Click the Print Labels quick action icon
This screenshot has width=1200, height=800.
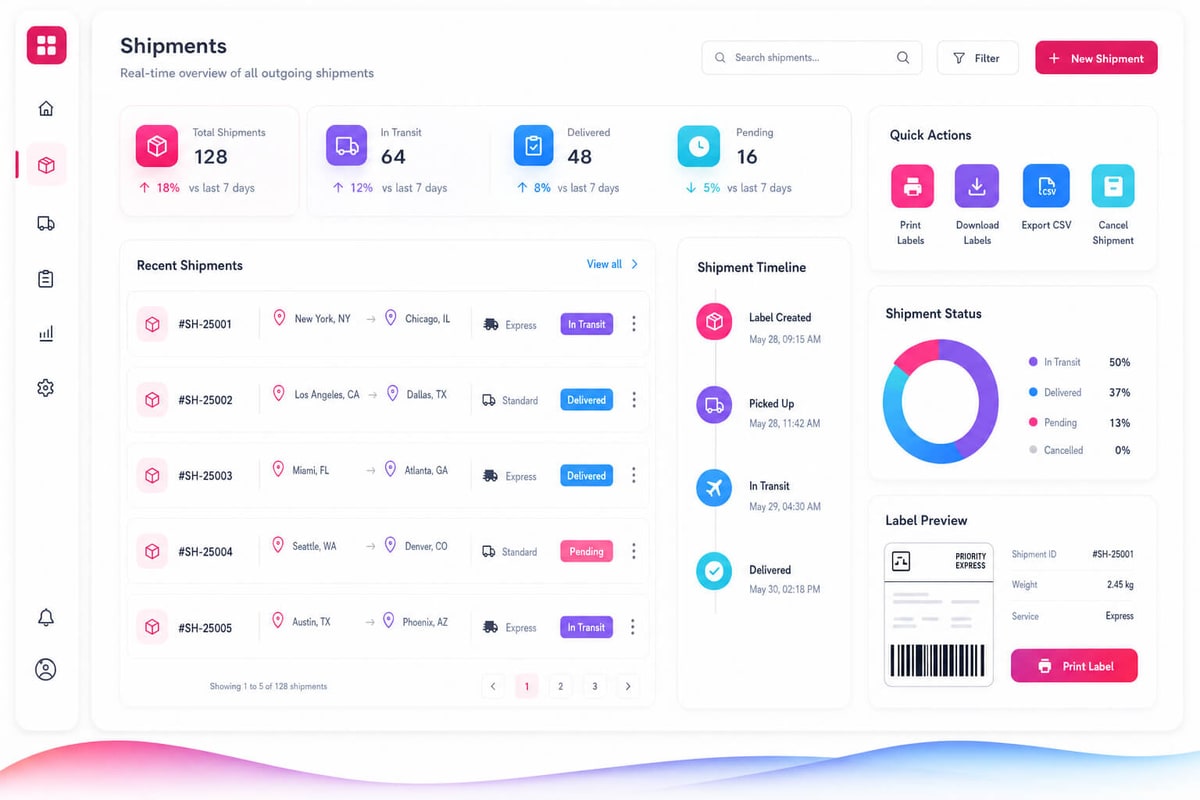point(912,186)
